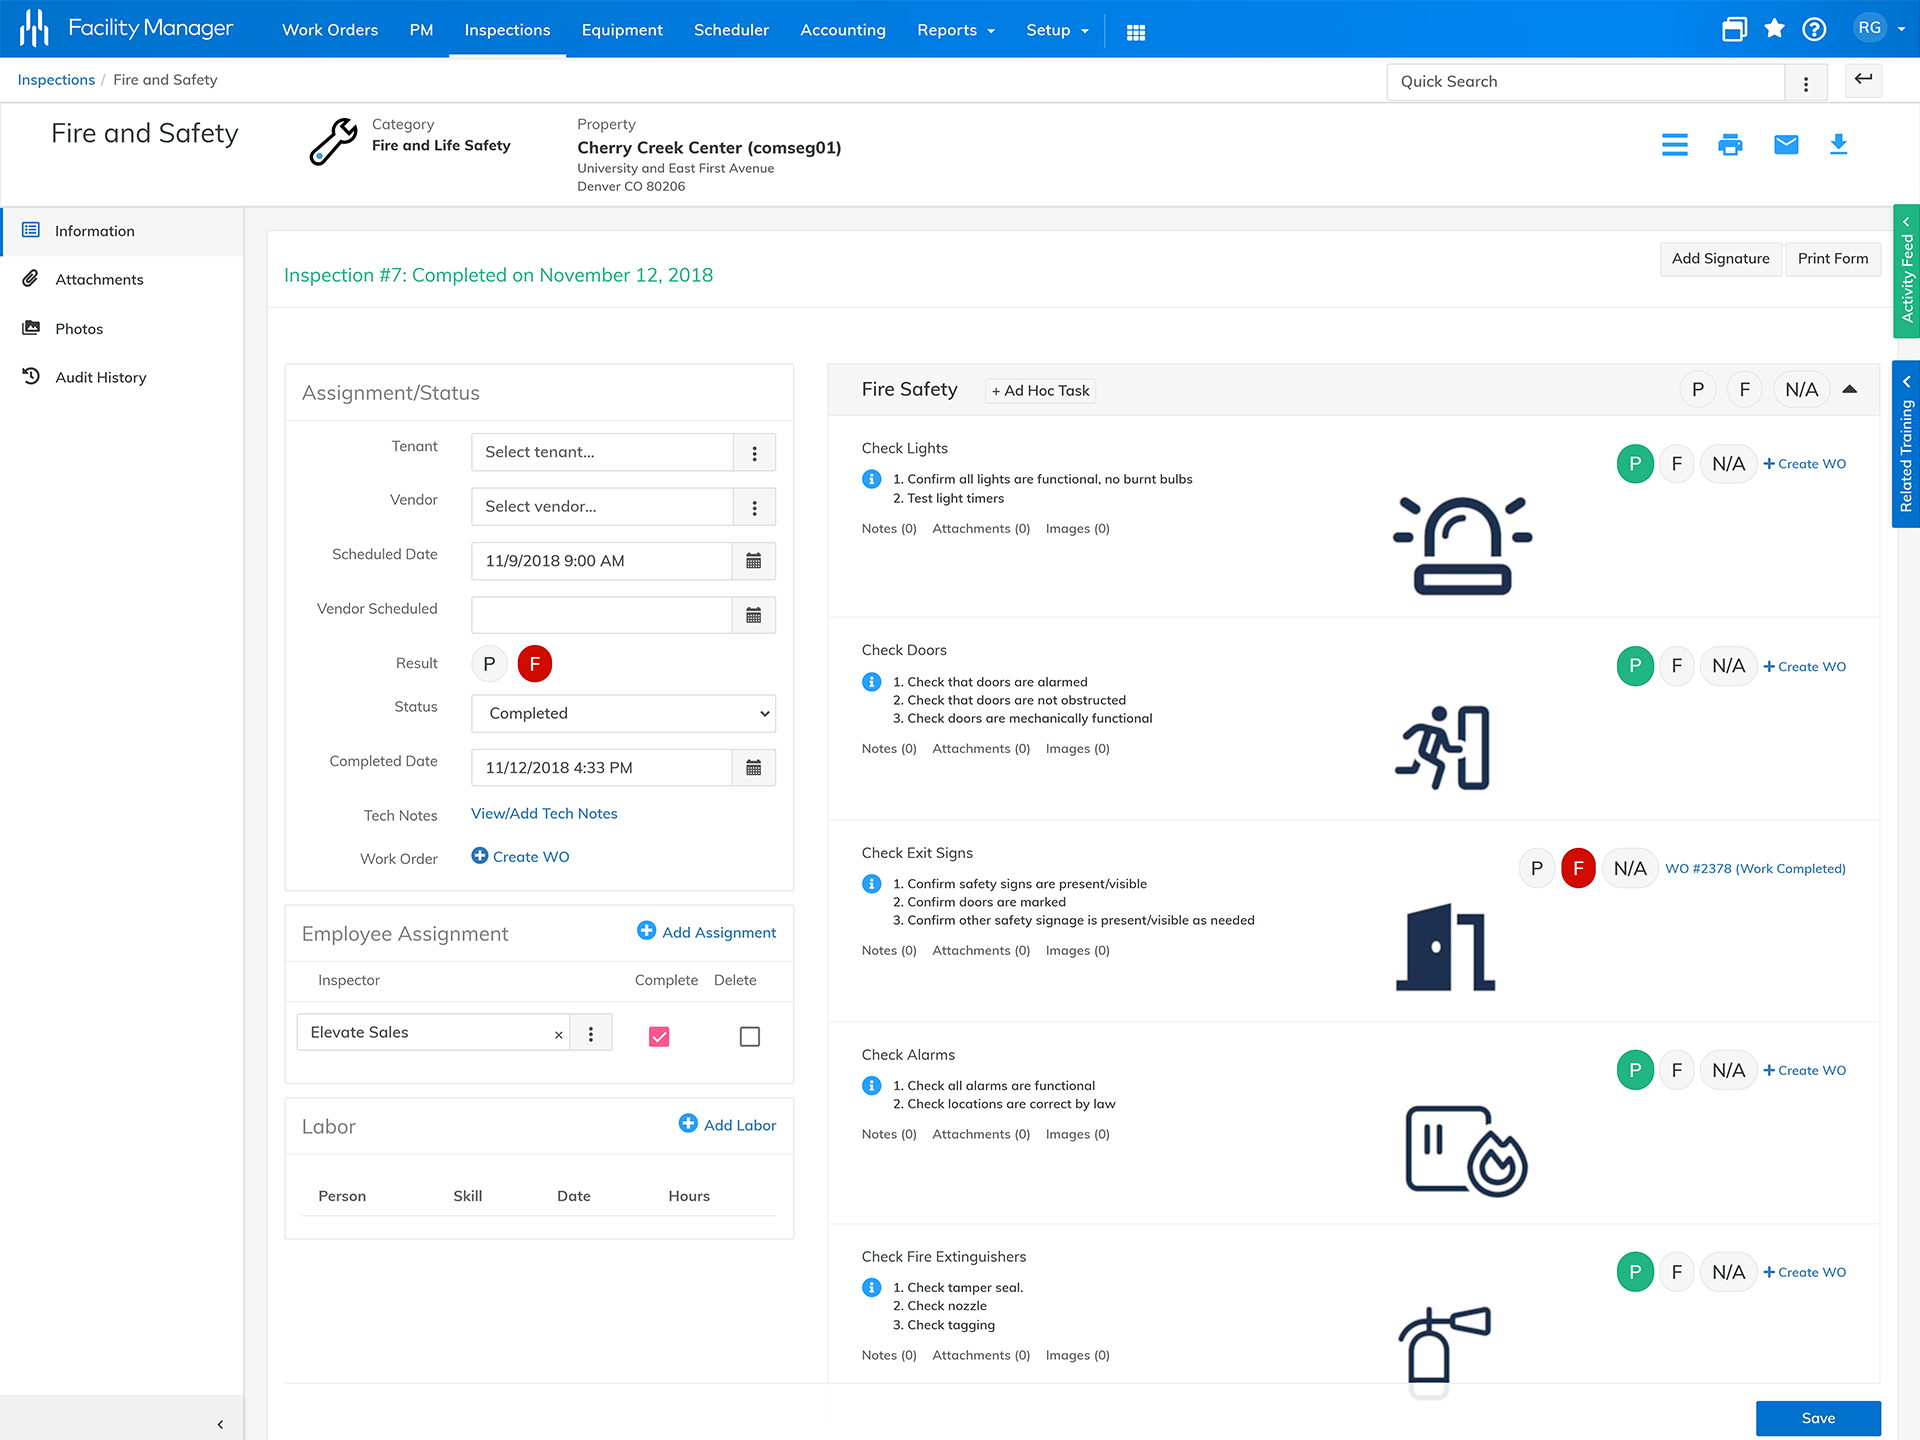Mark Check Doors as Fail

click(1677, 666)
